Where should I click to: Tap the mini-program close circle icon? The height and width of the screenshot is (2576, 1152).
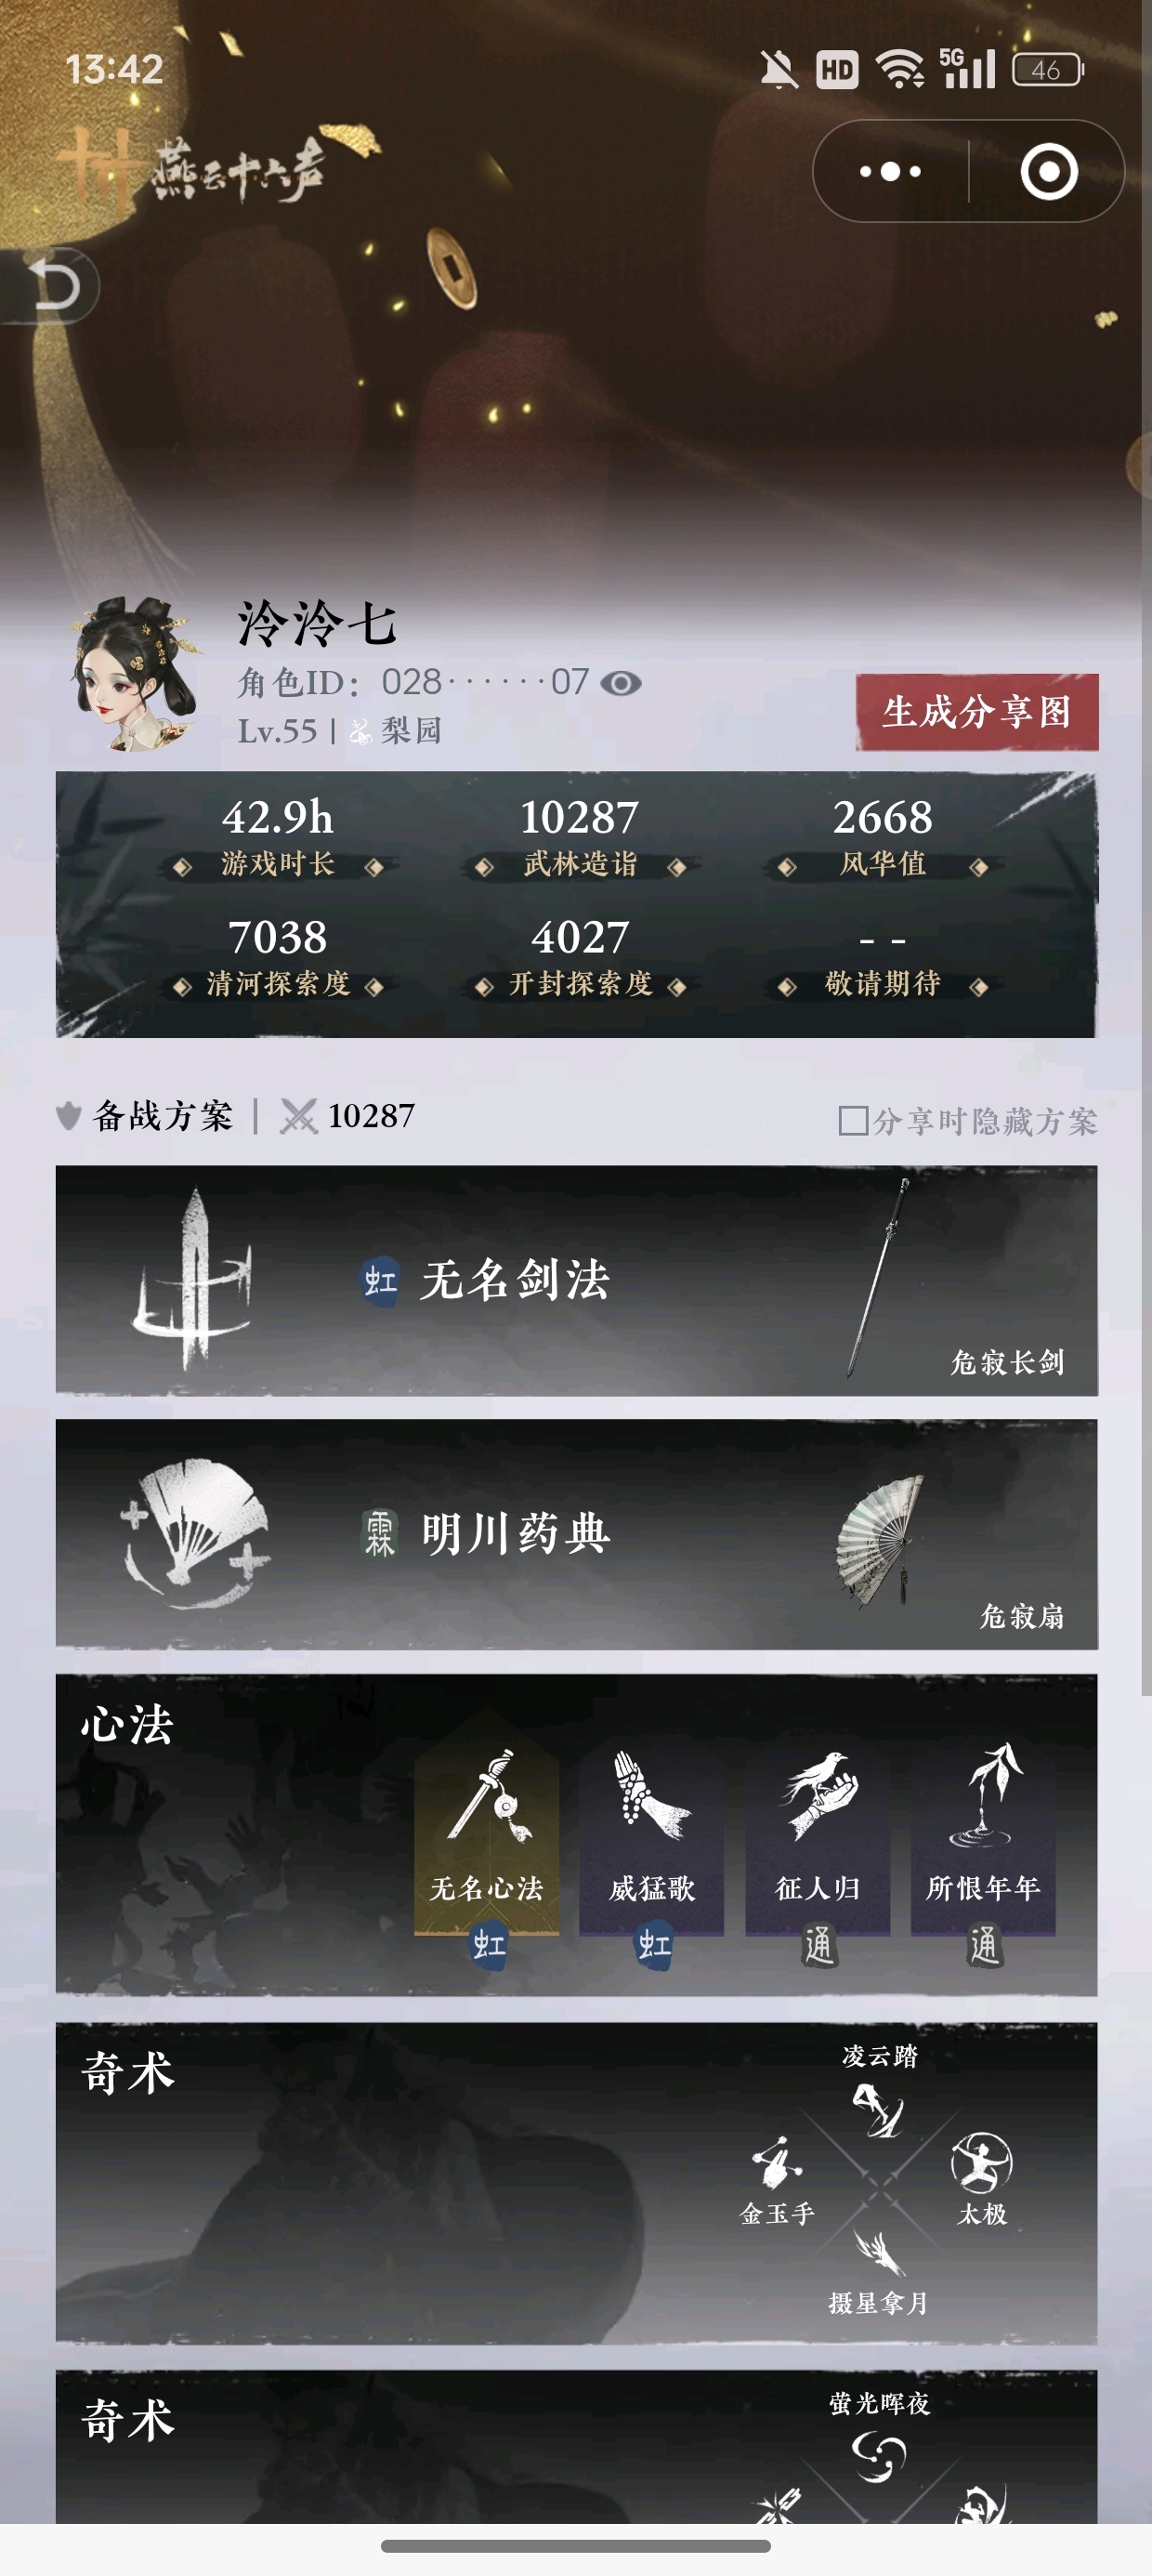(x=1048, y=171)
